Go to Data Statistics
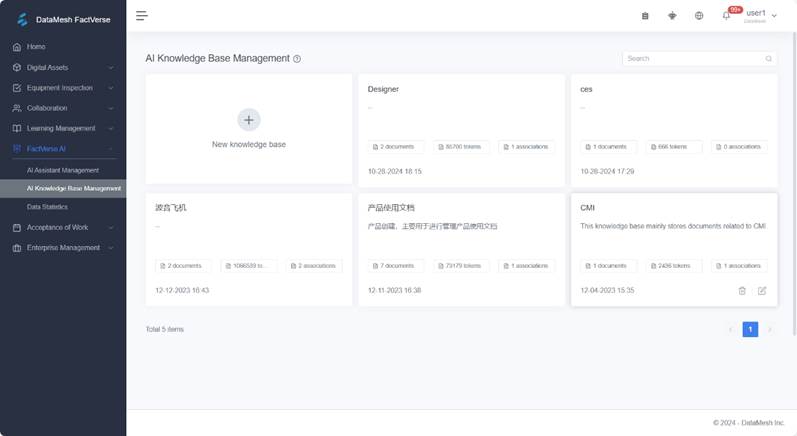This screenshot has height=436, width=797. point(47,206)
